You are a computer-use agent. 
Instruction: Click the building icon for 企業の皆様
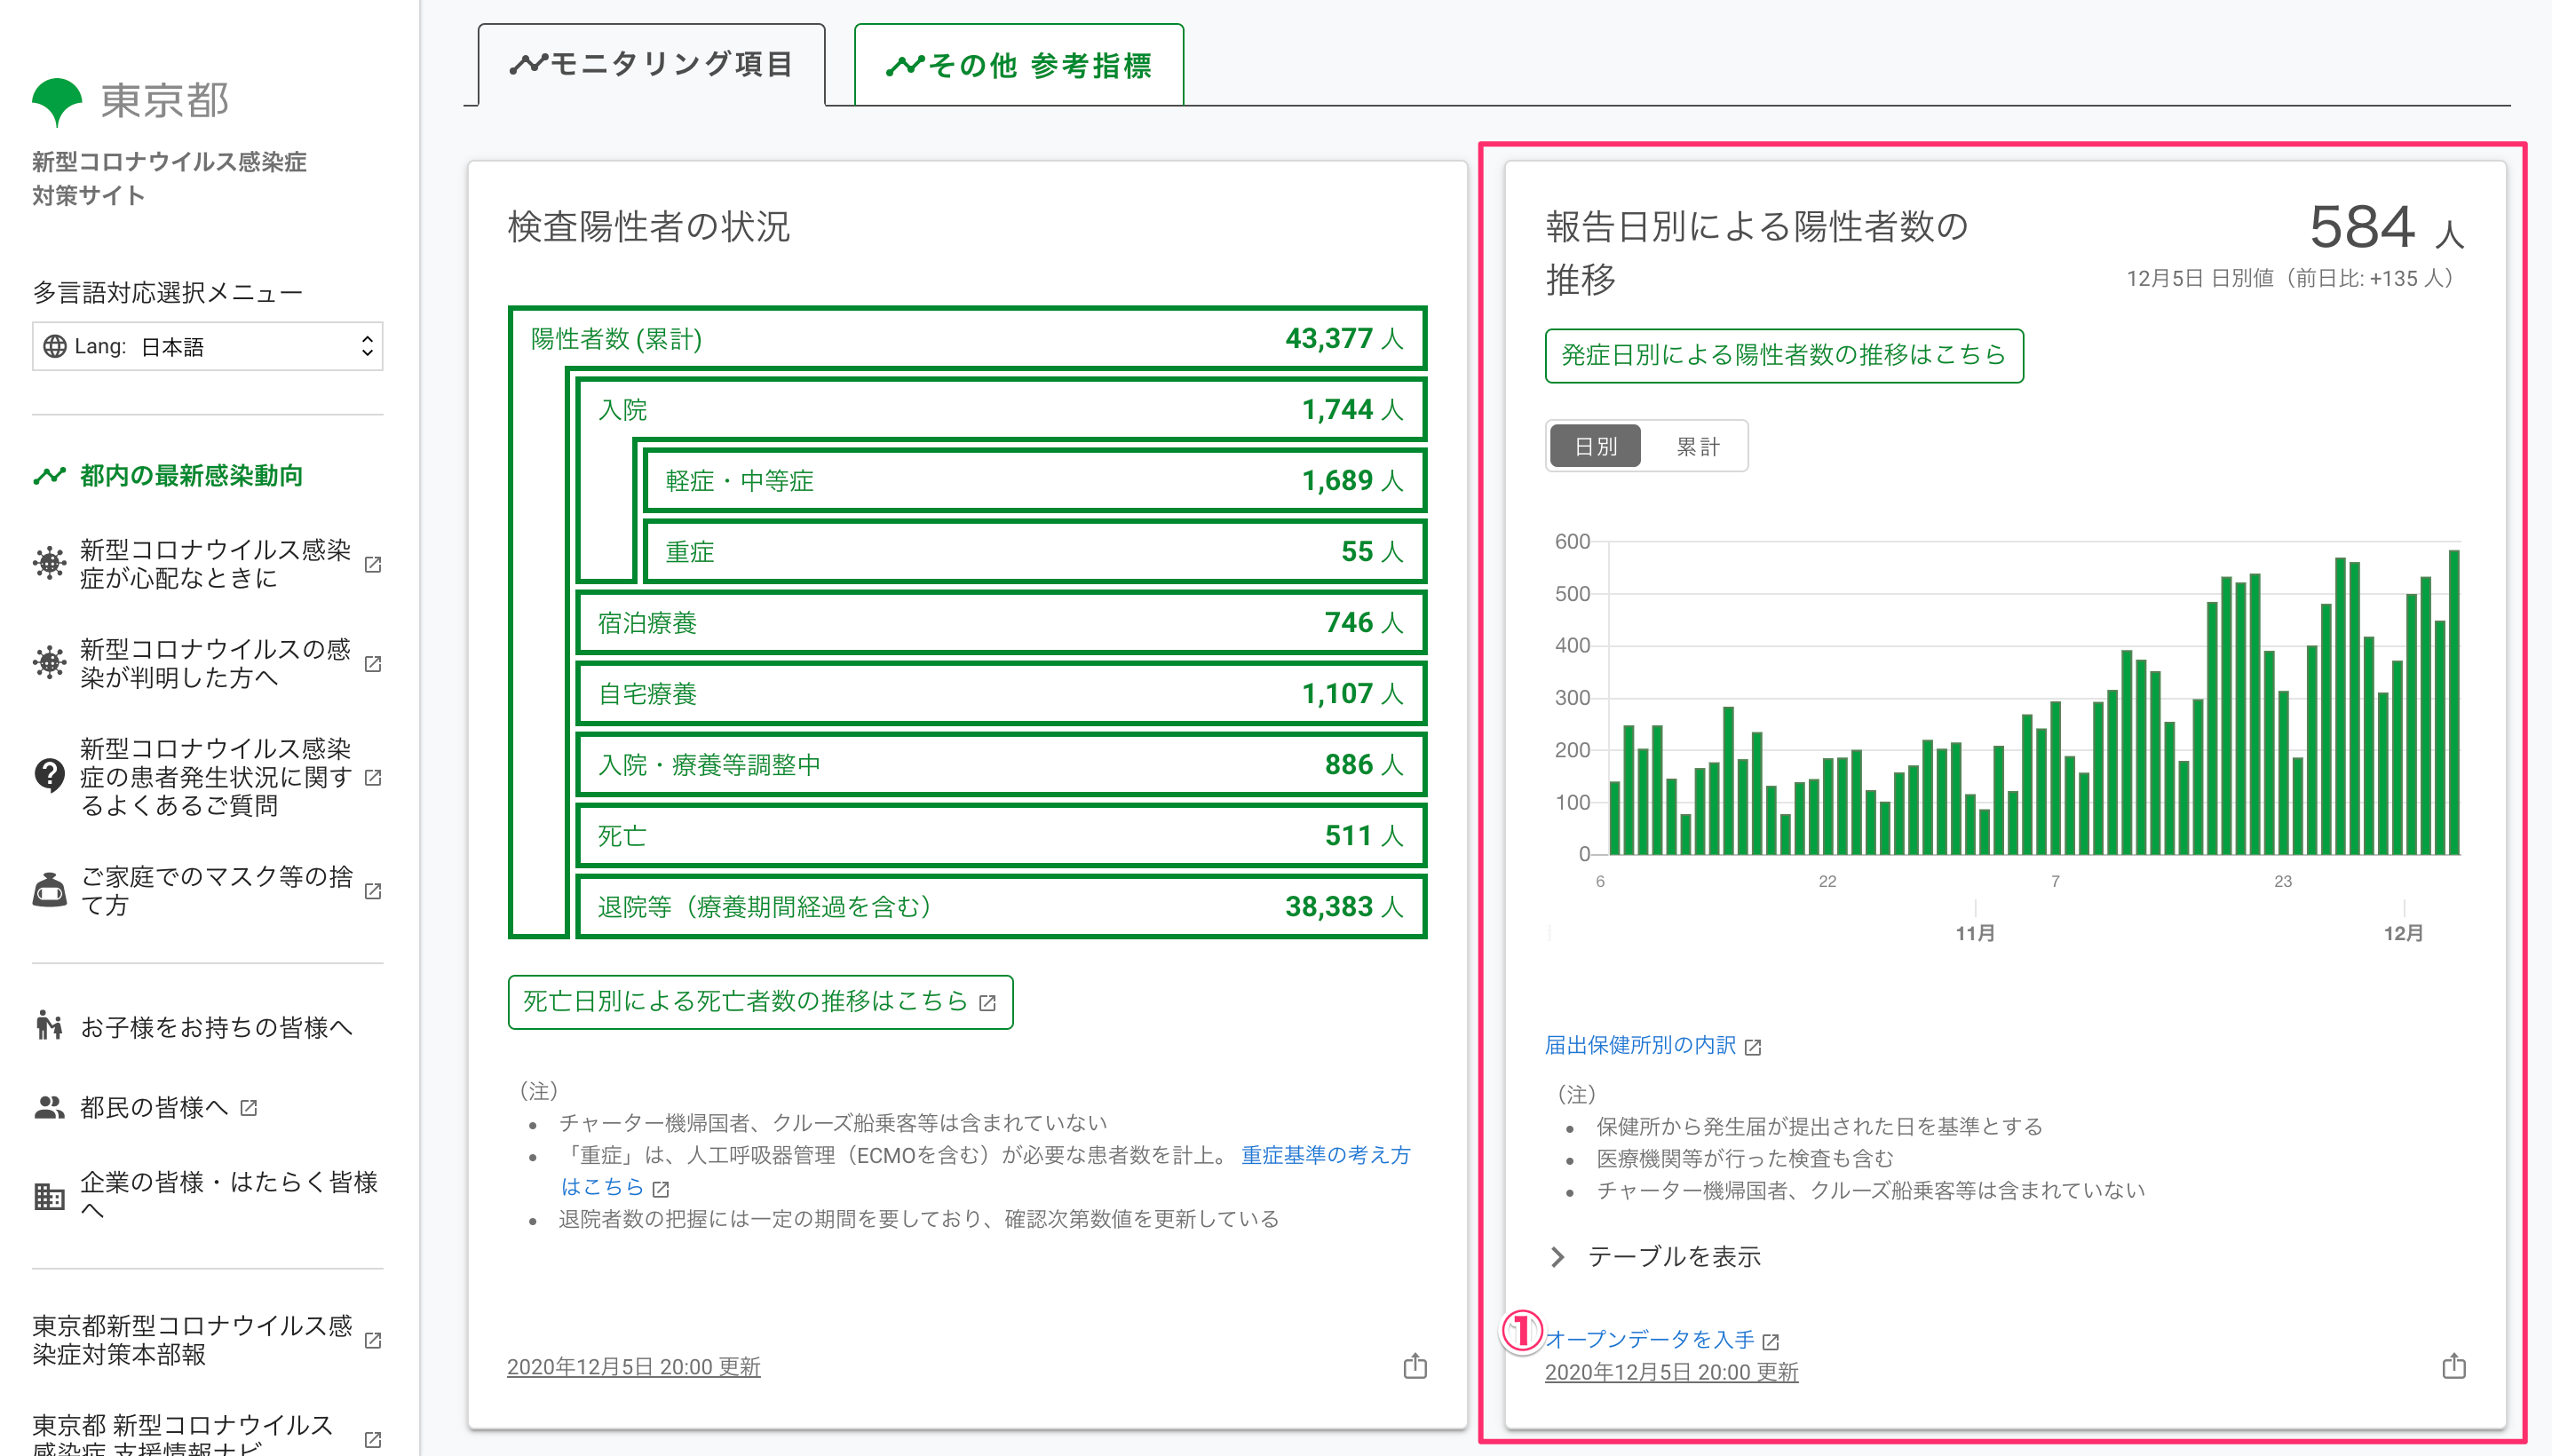click(x=49, y=1195)
